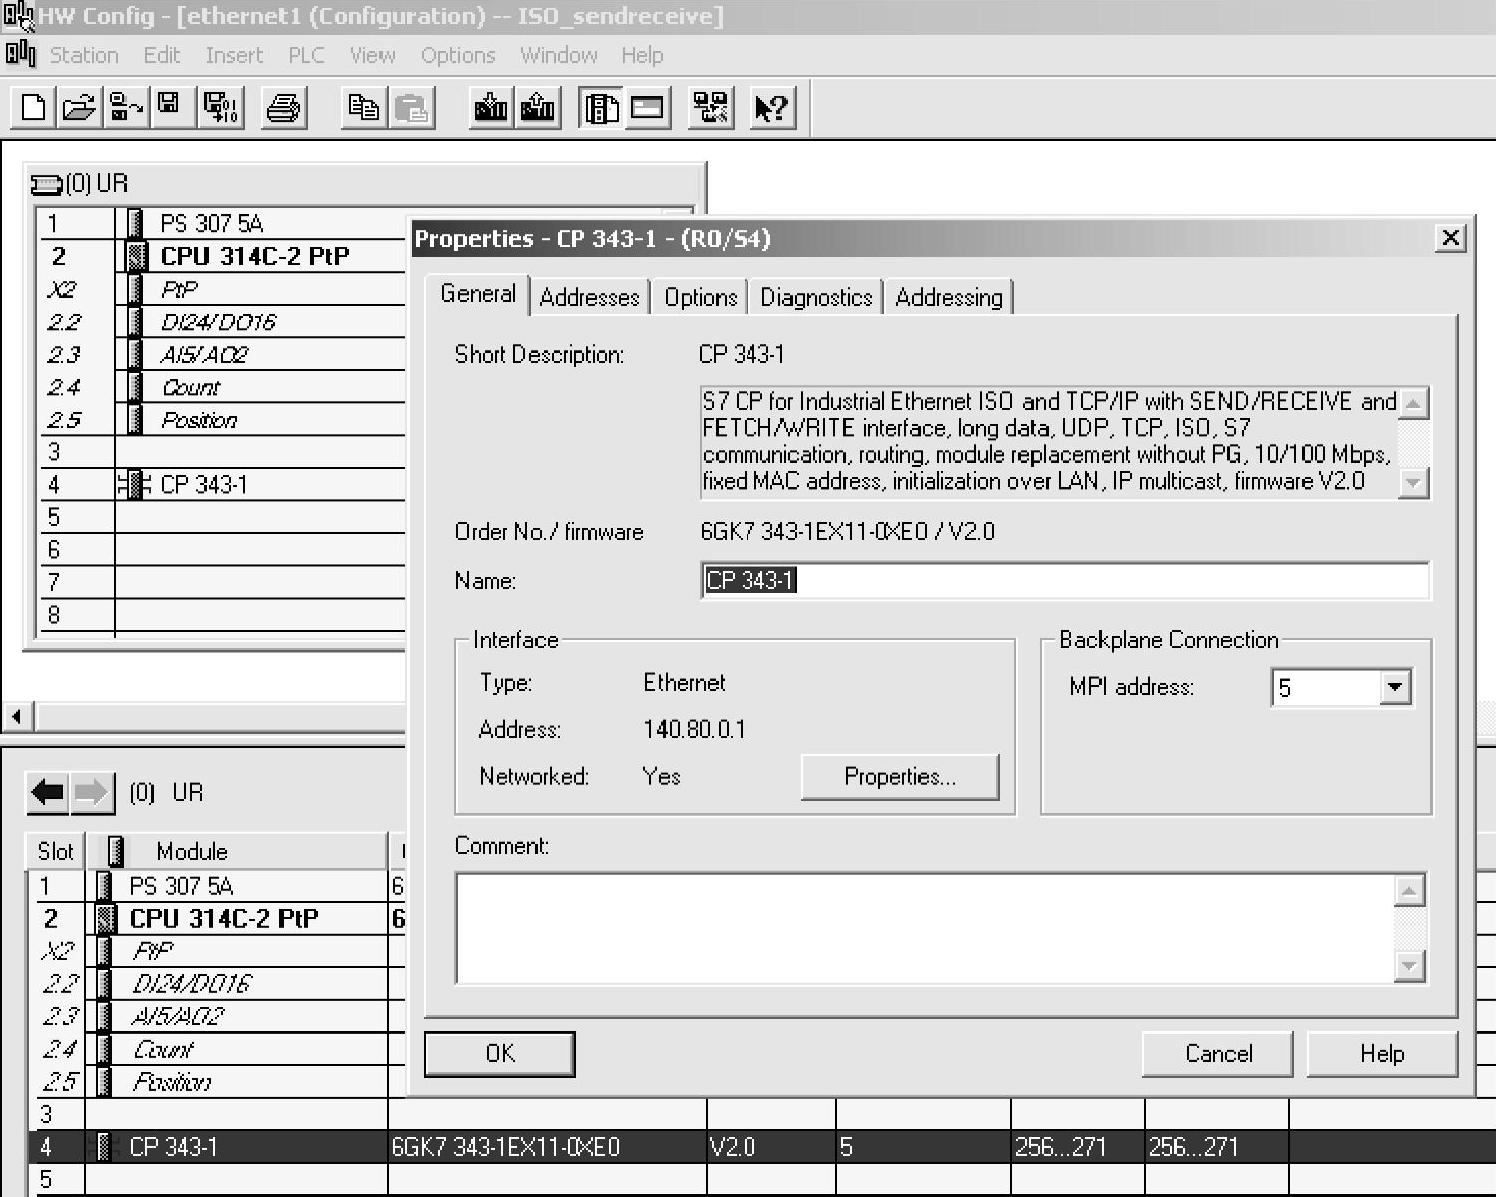Click the Download to Module icon
Screen dimensions: 1496x1197
point(491,107)
